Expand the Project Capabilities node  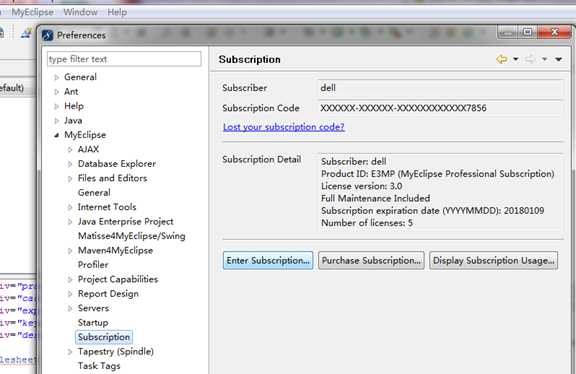click(70, 280)
